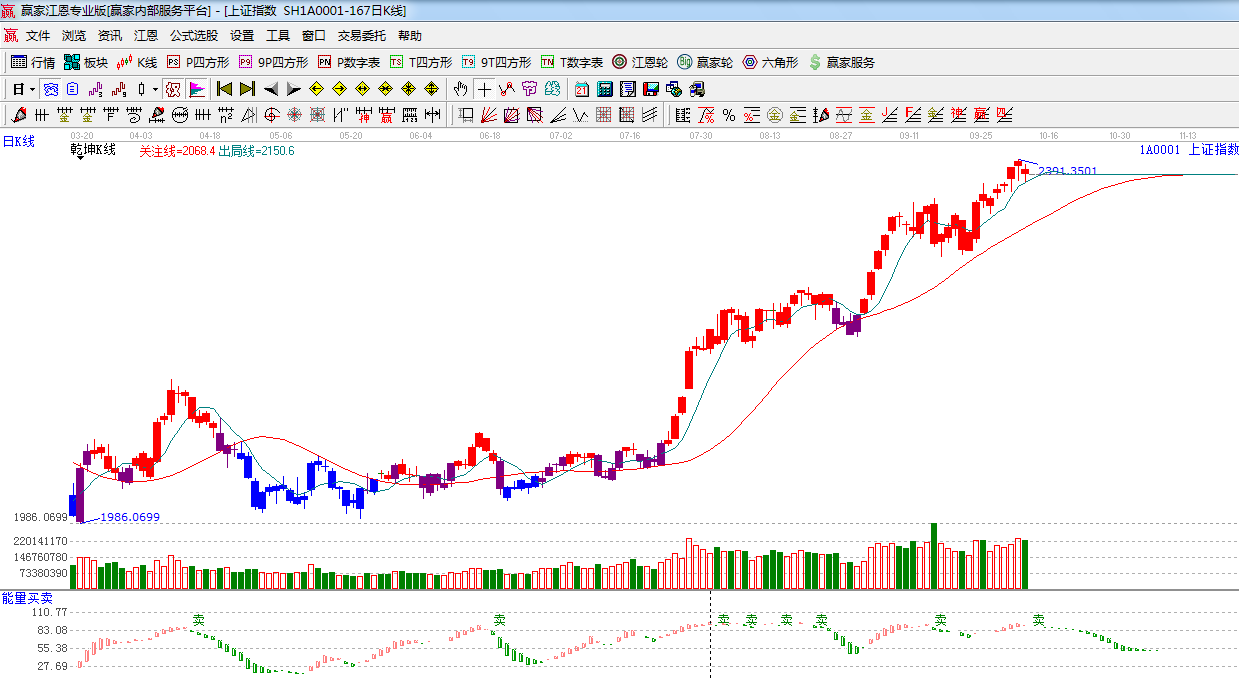Click the 行情 quotes button
The width and height of the screenshot is (1239, 681).
[x=33, y=62]
